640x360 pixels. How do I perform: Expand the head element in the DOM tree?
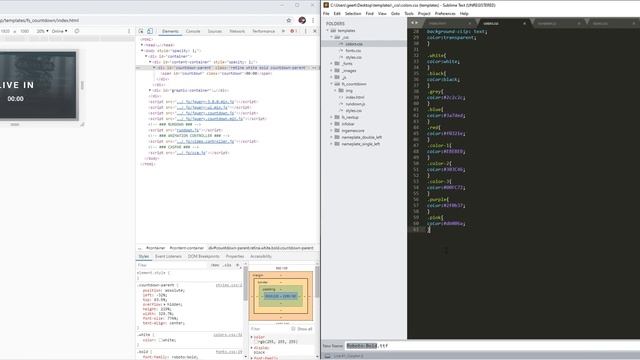point(142,45)
